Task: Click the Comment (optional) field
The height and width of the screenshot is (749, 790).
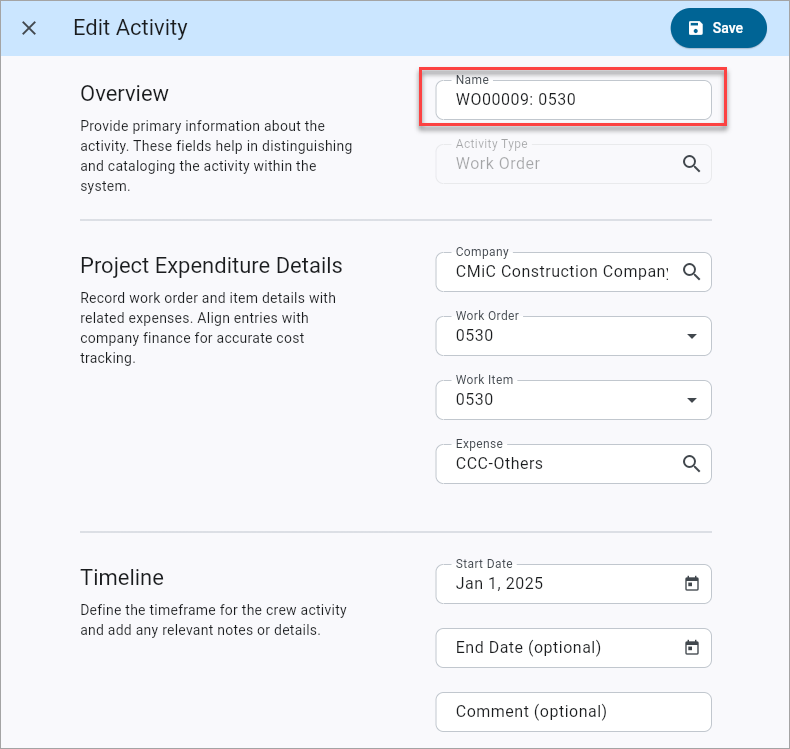Action: [x=573, y=712]
